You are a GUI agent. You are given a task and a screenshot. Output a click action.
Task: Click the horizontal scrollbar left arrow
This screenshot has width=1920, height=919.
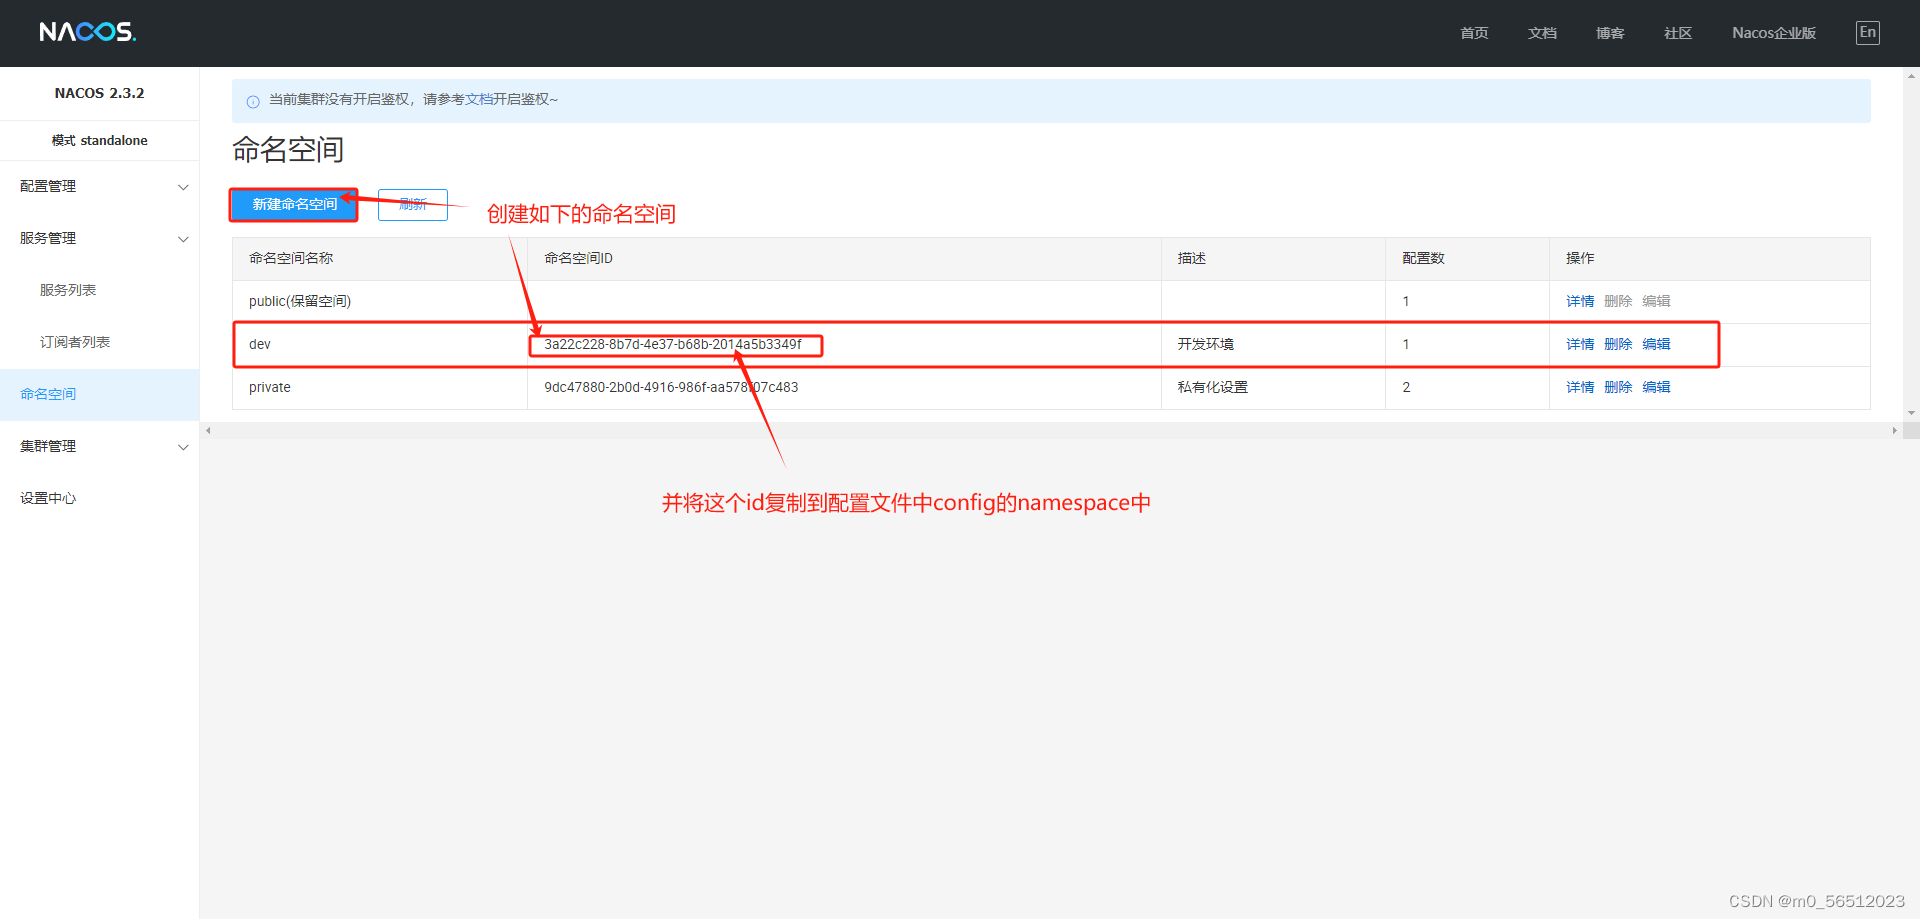tap(208, 431)
